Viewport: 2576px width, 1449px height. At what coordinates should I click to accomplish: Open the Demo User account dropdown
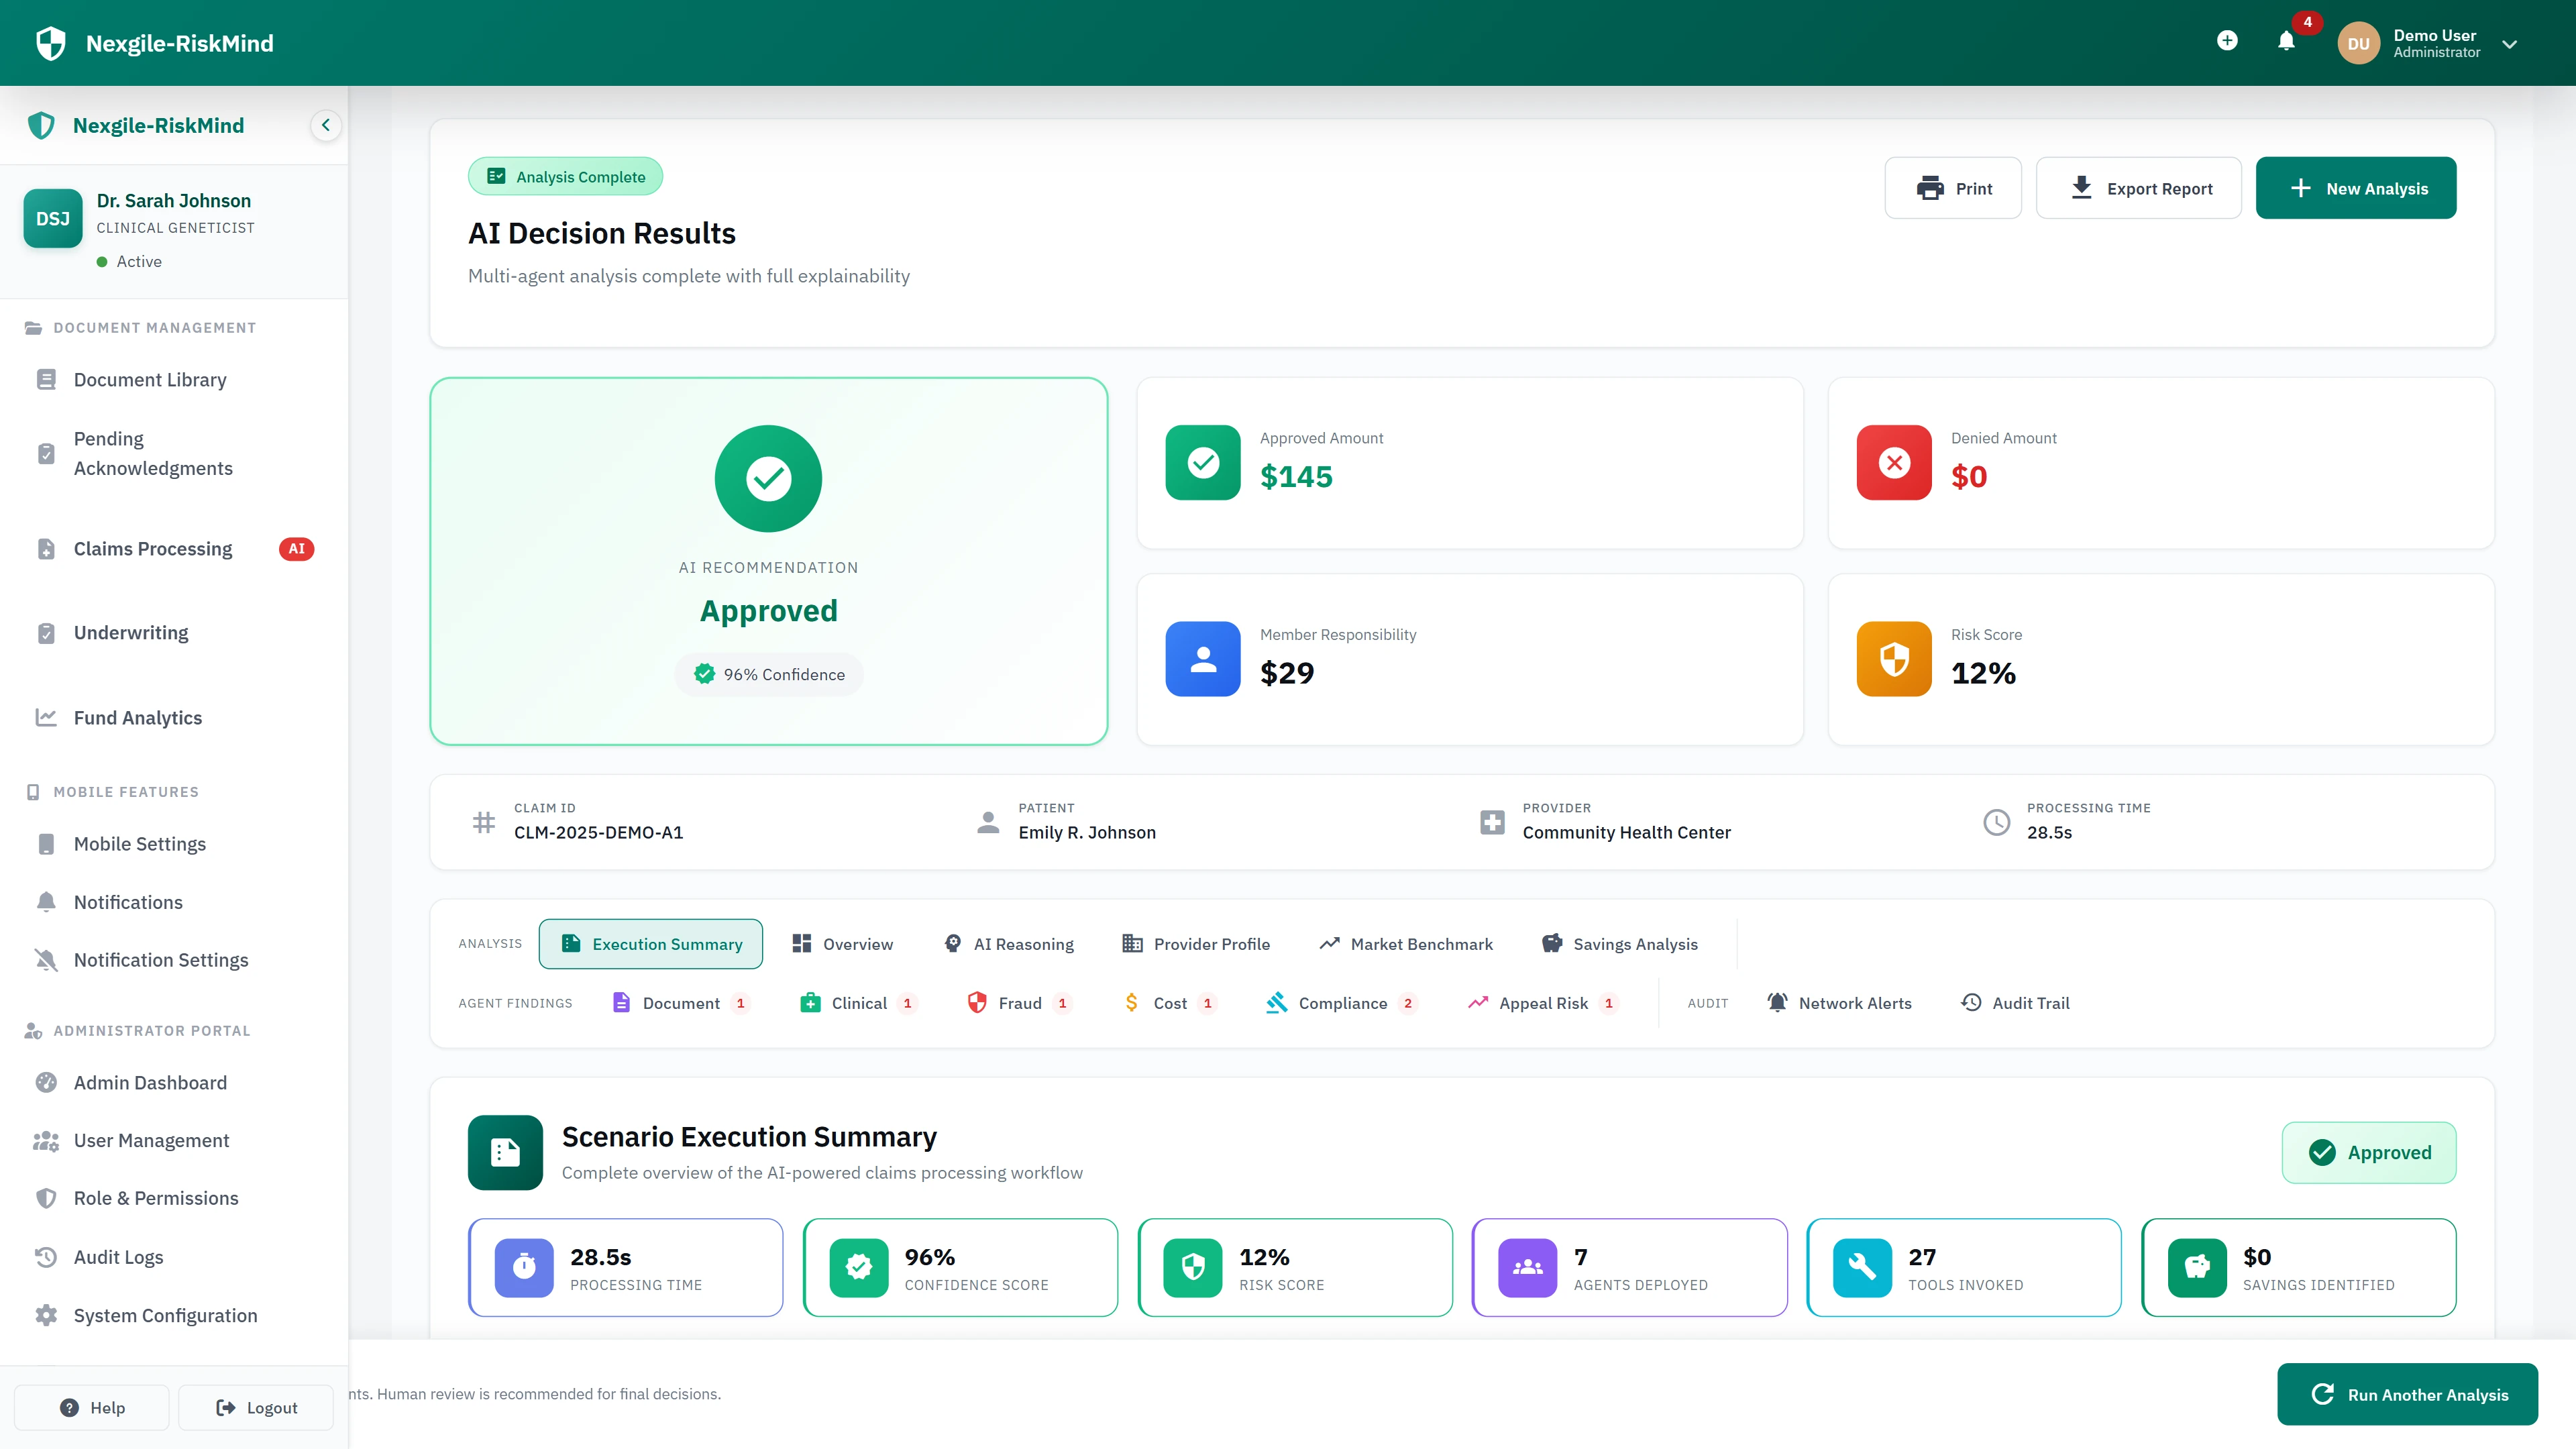(x=2509, y=44)
